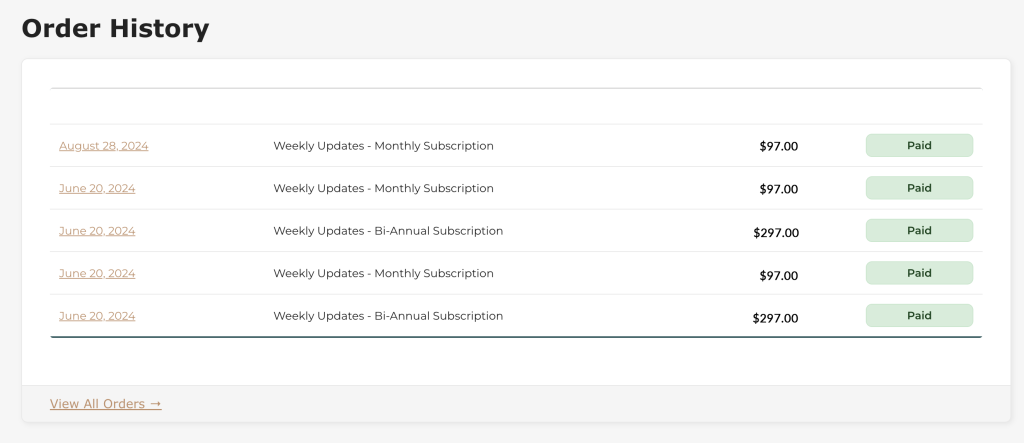
Task: Open date link of the upper Bi-Annual order
Action: tap(97, 231)
